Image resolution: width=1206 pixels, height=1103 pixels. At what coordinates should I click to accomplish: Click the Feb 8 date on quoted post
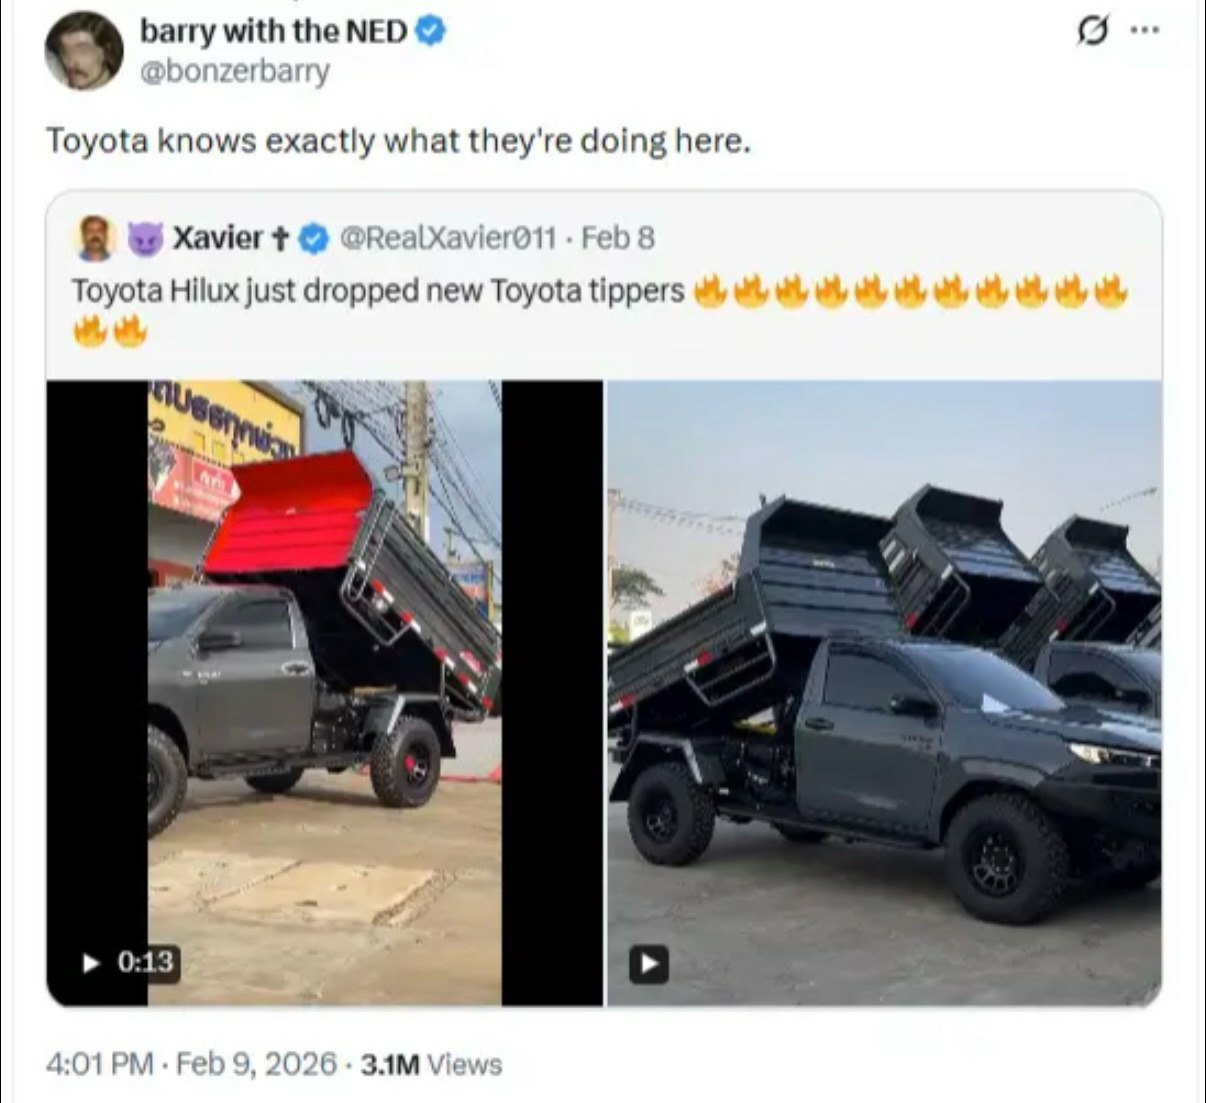(618, 238)
